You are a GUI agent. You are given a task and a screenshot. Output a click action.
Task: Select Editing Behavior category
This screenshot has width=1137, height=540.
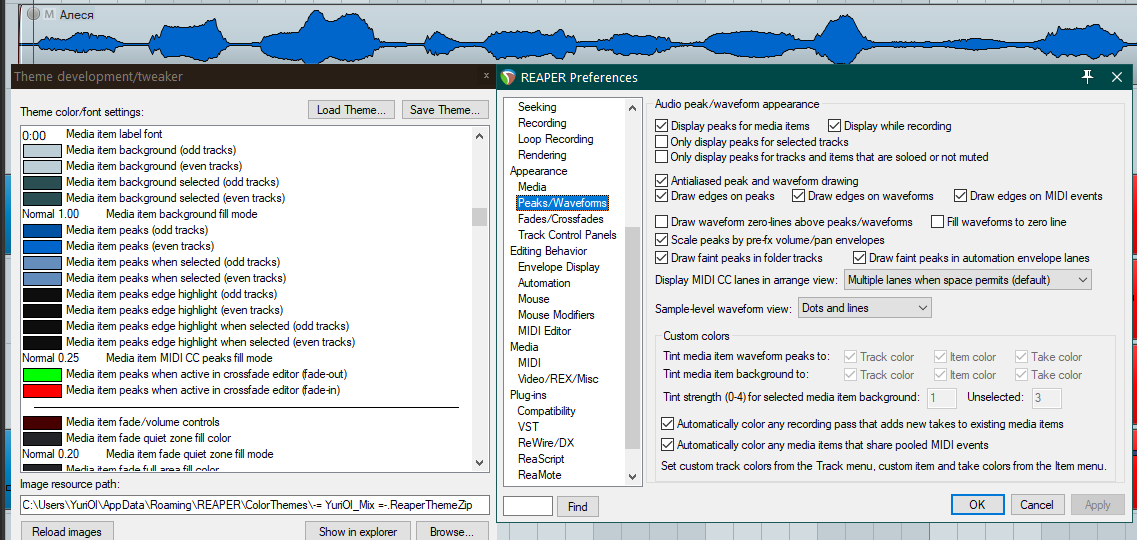point(548,251)
